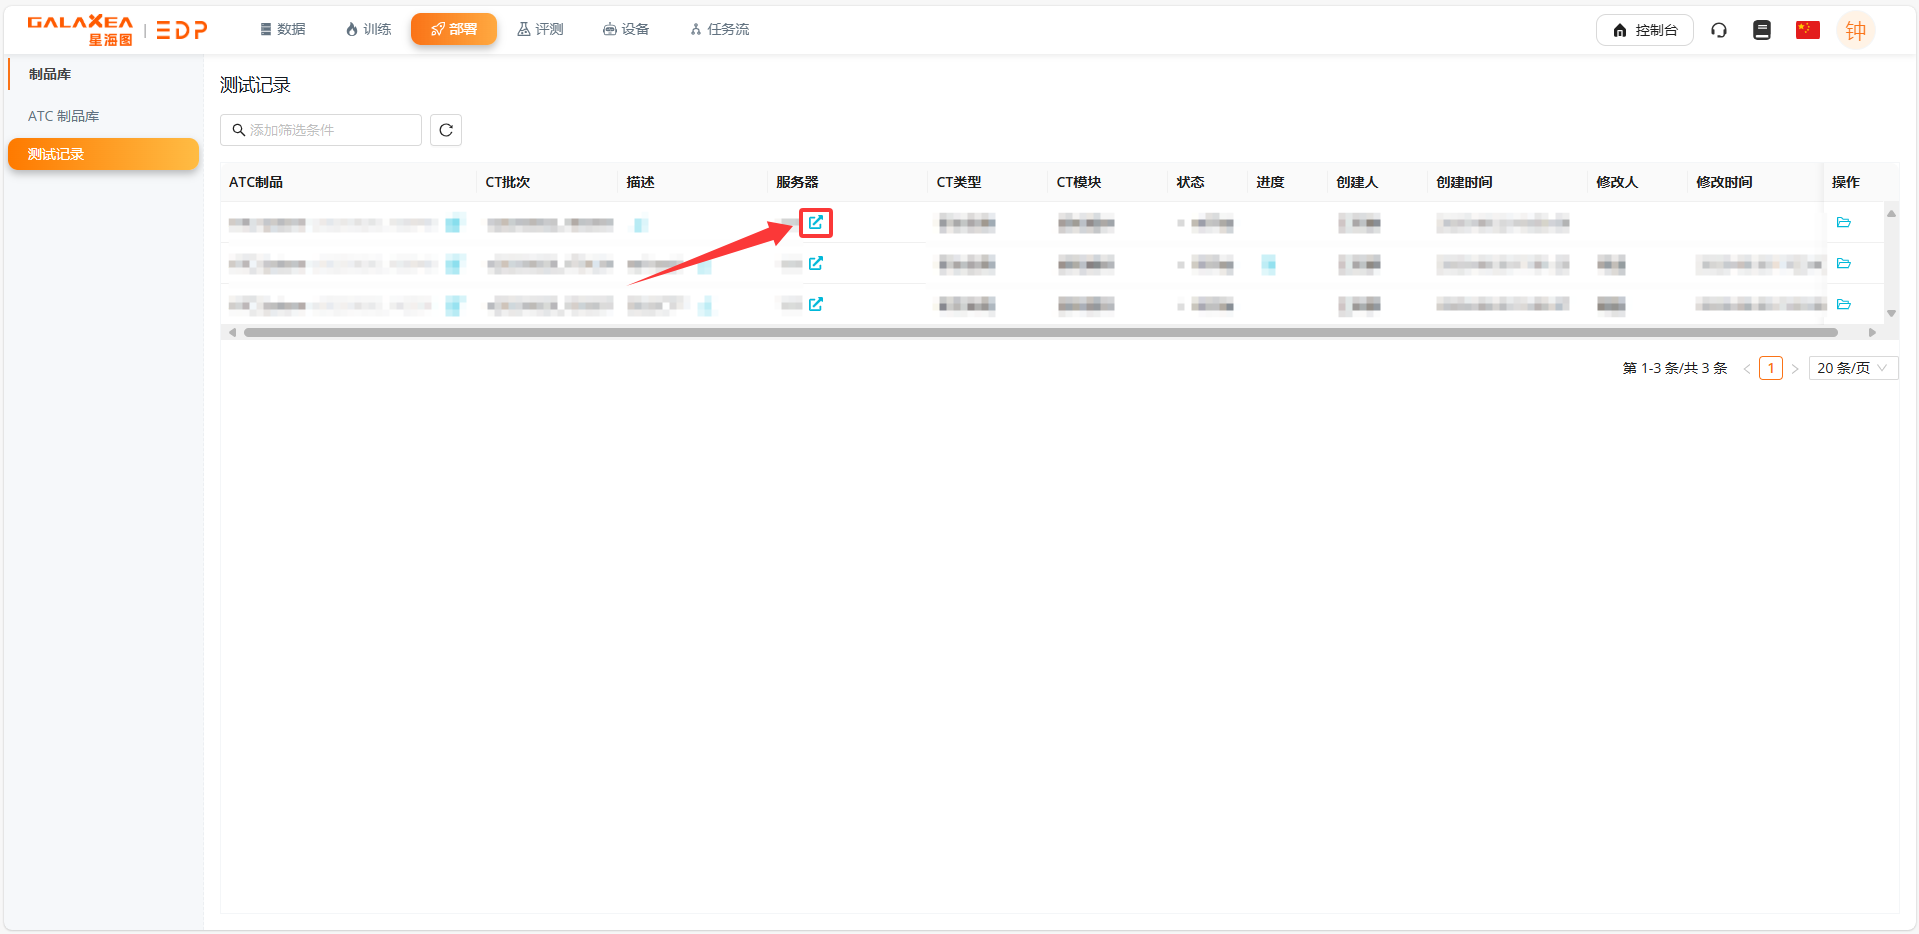
Task: Switch language via China flag icon
Action: [x=1807, y=30]
